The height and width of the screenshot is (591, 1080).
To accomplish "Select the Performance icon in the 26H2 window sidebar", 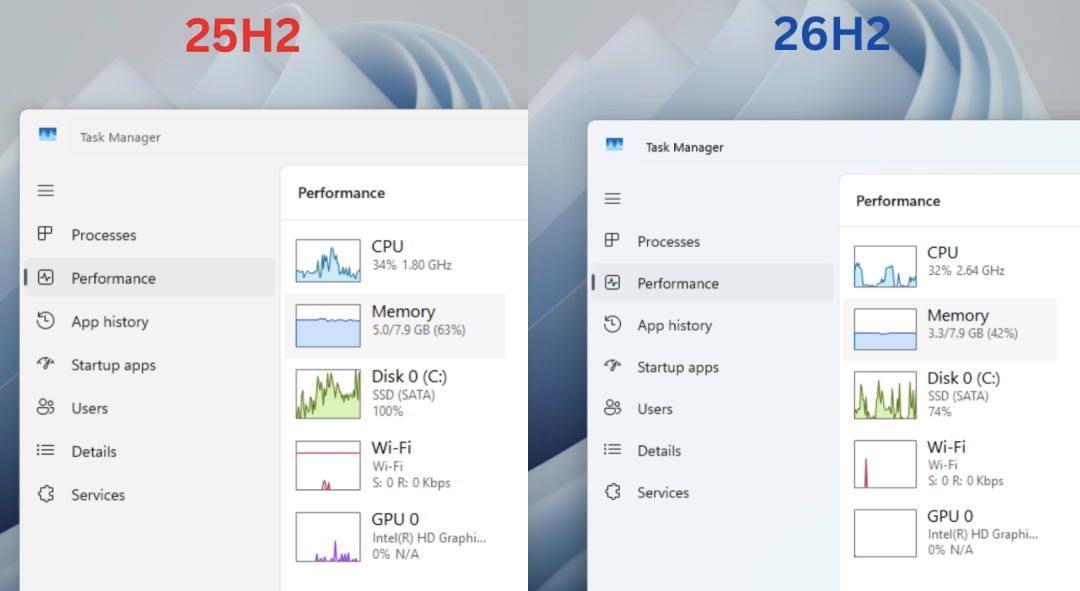I will coord(612,283).
